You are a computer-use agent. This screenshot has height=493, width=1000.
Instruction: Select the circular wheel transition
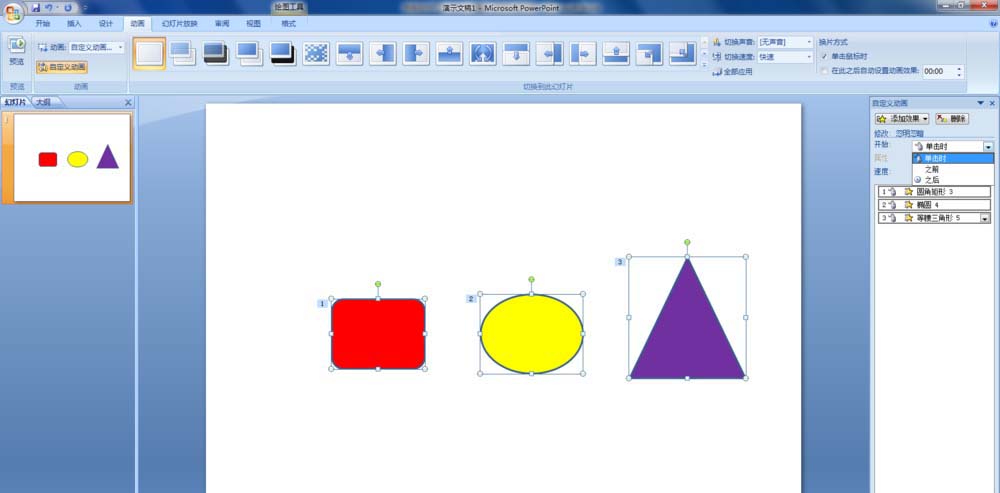[x=483, y=54]
